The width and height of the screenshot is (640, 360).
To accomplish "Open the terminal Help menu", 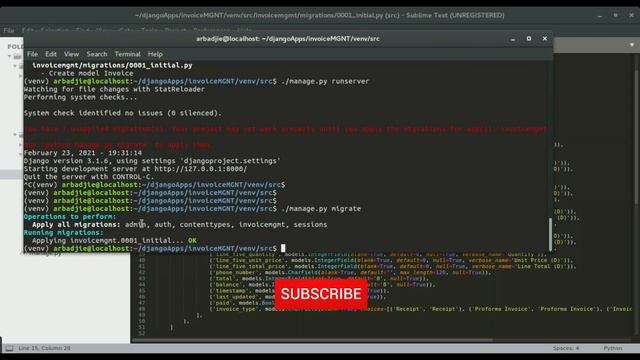I will (x=155, y=54).
